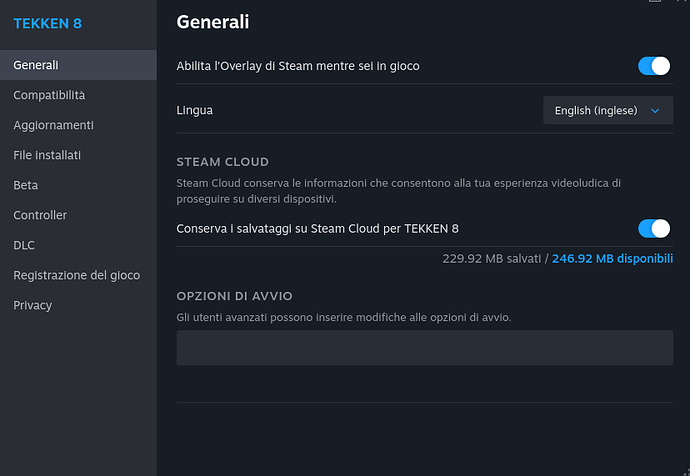Click the Steam Cloud description paragraph

(x=399, y=191)
